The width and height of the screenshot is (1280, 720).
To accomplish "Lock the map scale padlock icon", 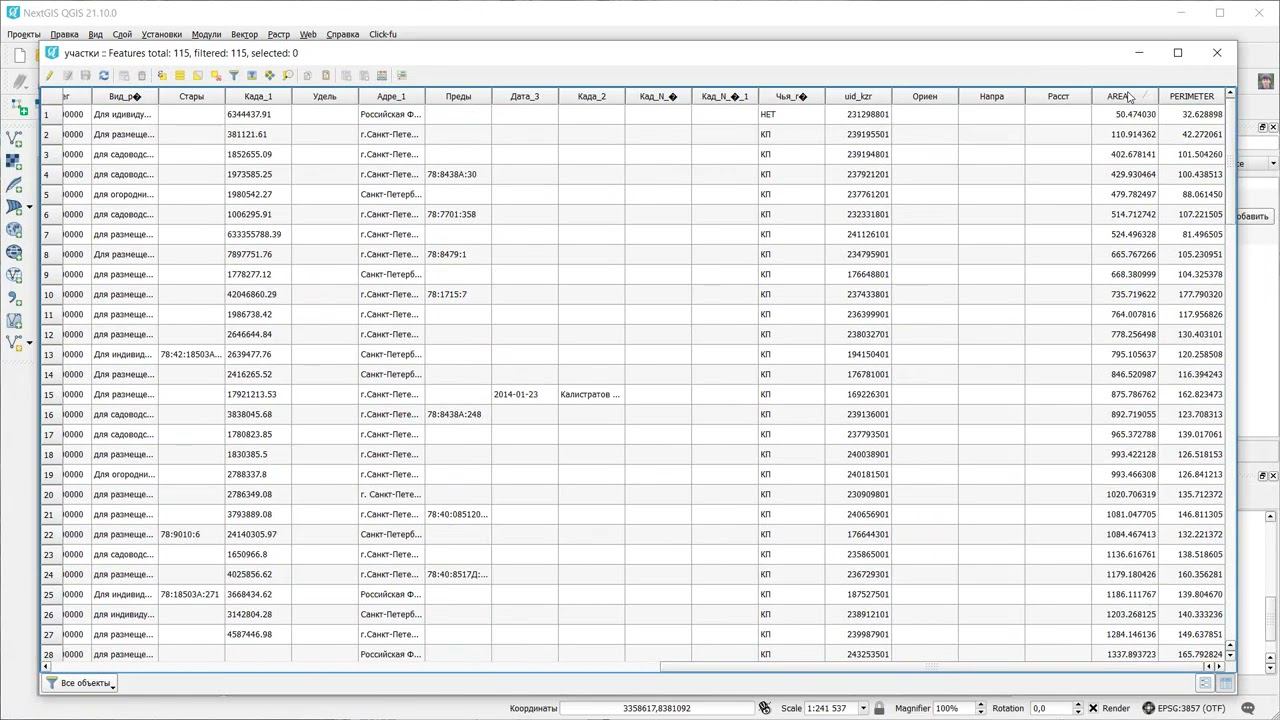I will pos(878,708).
